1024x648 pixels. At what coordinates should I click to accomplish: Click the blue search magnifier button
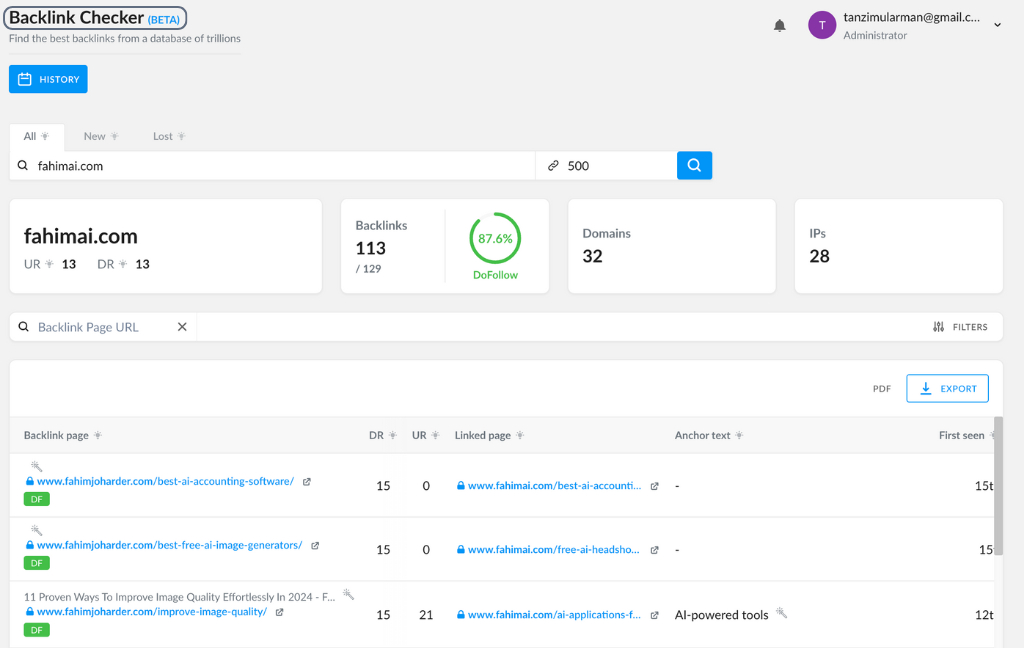coord(694,165)
